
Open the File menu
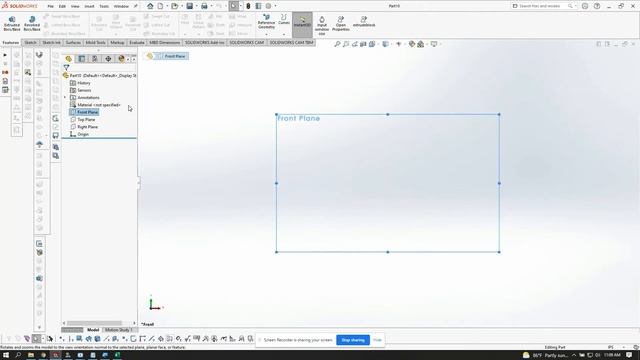(50, 7)
